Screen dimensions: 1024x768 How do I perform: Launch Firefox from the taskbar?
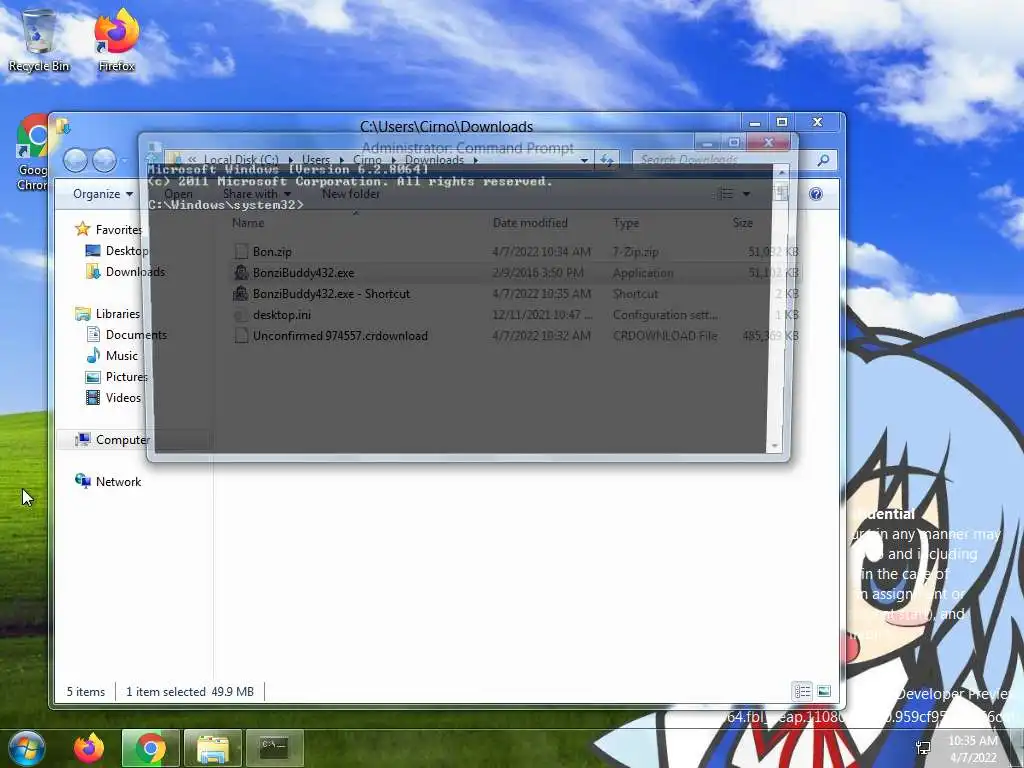point(89,748)
